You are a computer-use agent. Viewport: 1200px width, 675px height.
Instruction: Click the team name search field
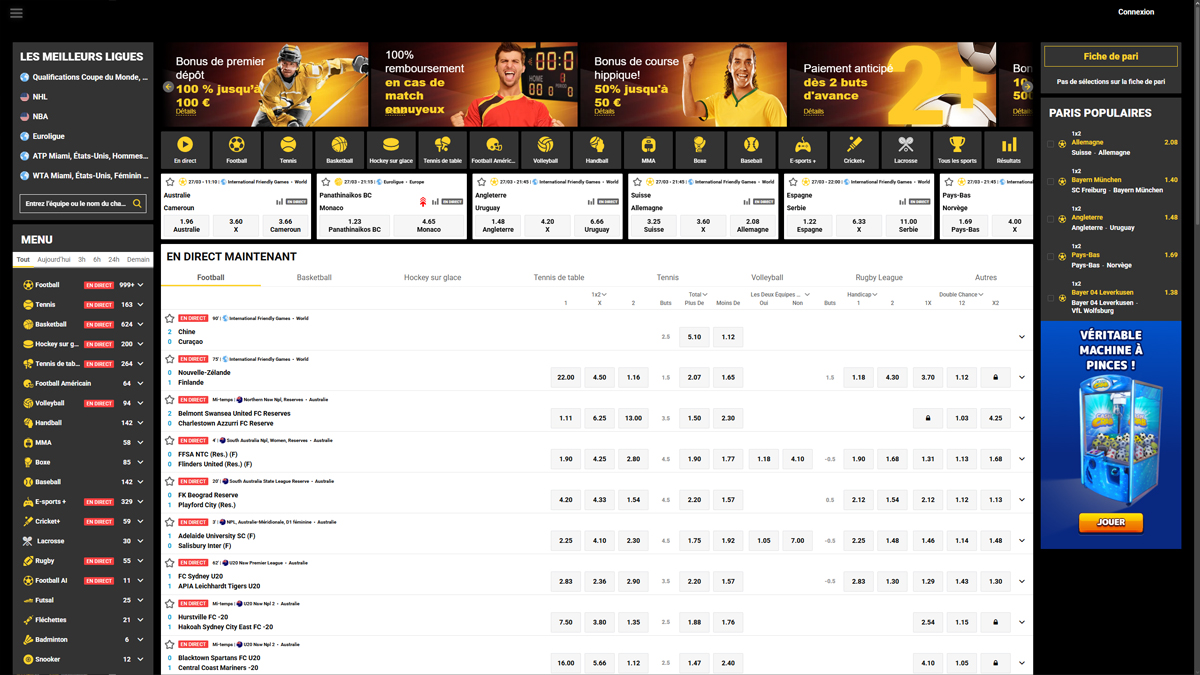pos(75,204)
